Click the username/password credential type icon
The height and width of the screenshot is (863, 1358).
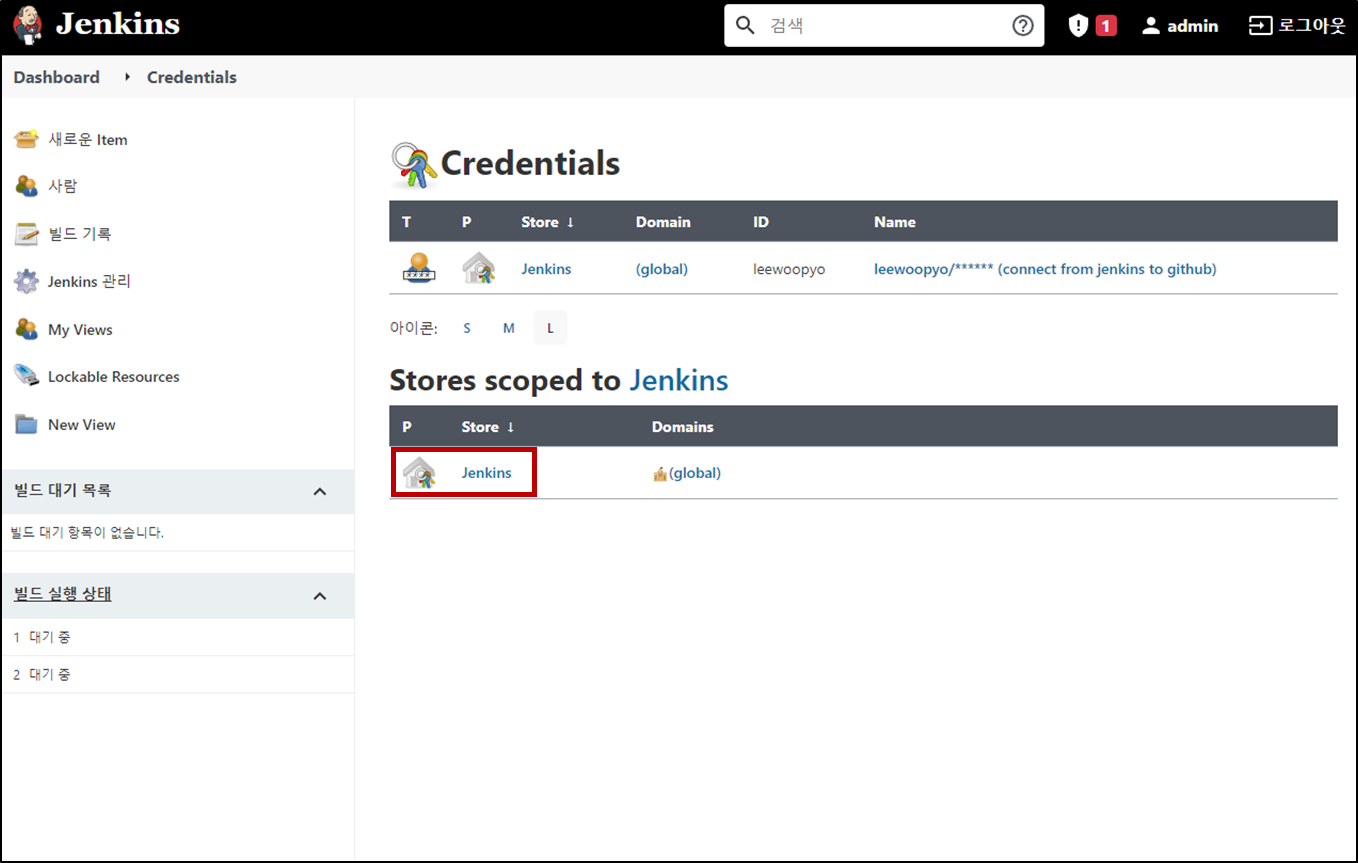(x=420, y=268)
